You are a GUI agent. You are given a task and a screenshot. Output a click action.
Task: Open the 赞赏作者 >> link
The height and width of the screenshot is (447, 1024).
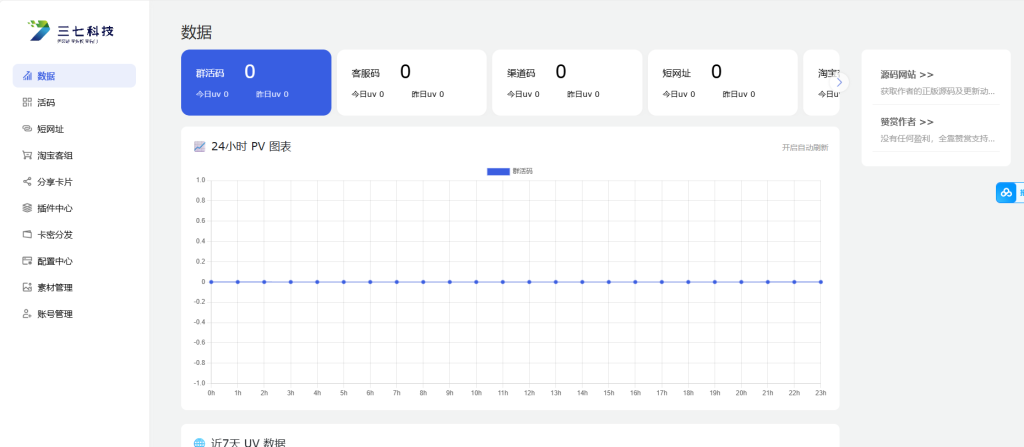(x=907, y=121)
